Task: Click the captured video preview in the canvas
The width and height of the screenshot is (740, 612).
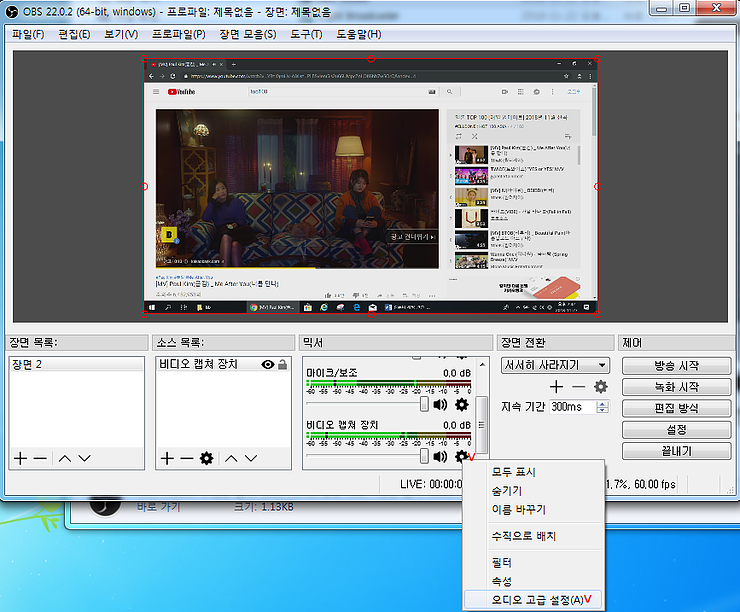Action: pyautogui.click(x=371, y=186)
